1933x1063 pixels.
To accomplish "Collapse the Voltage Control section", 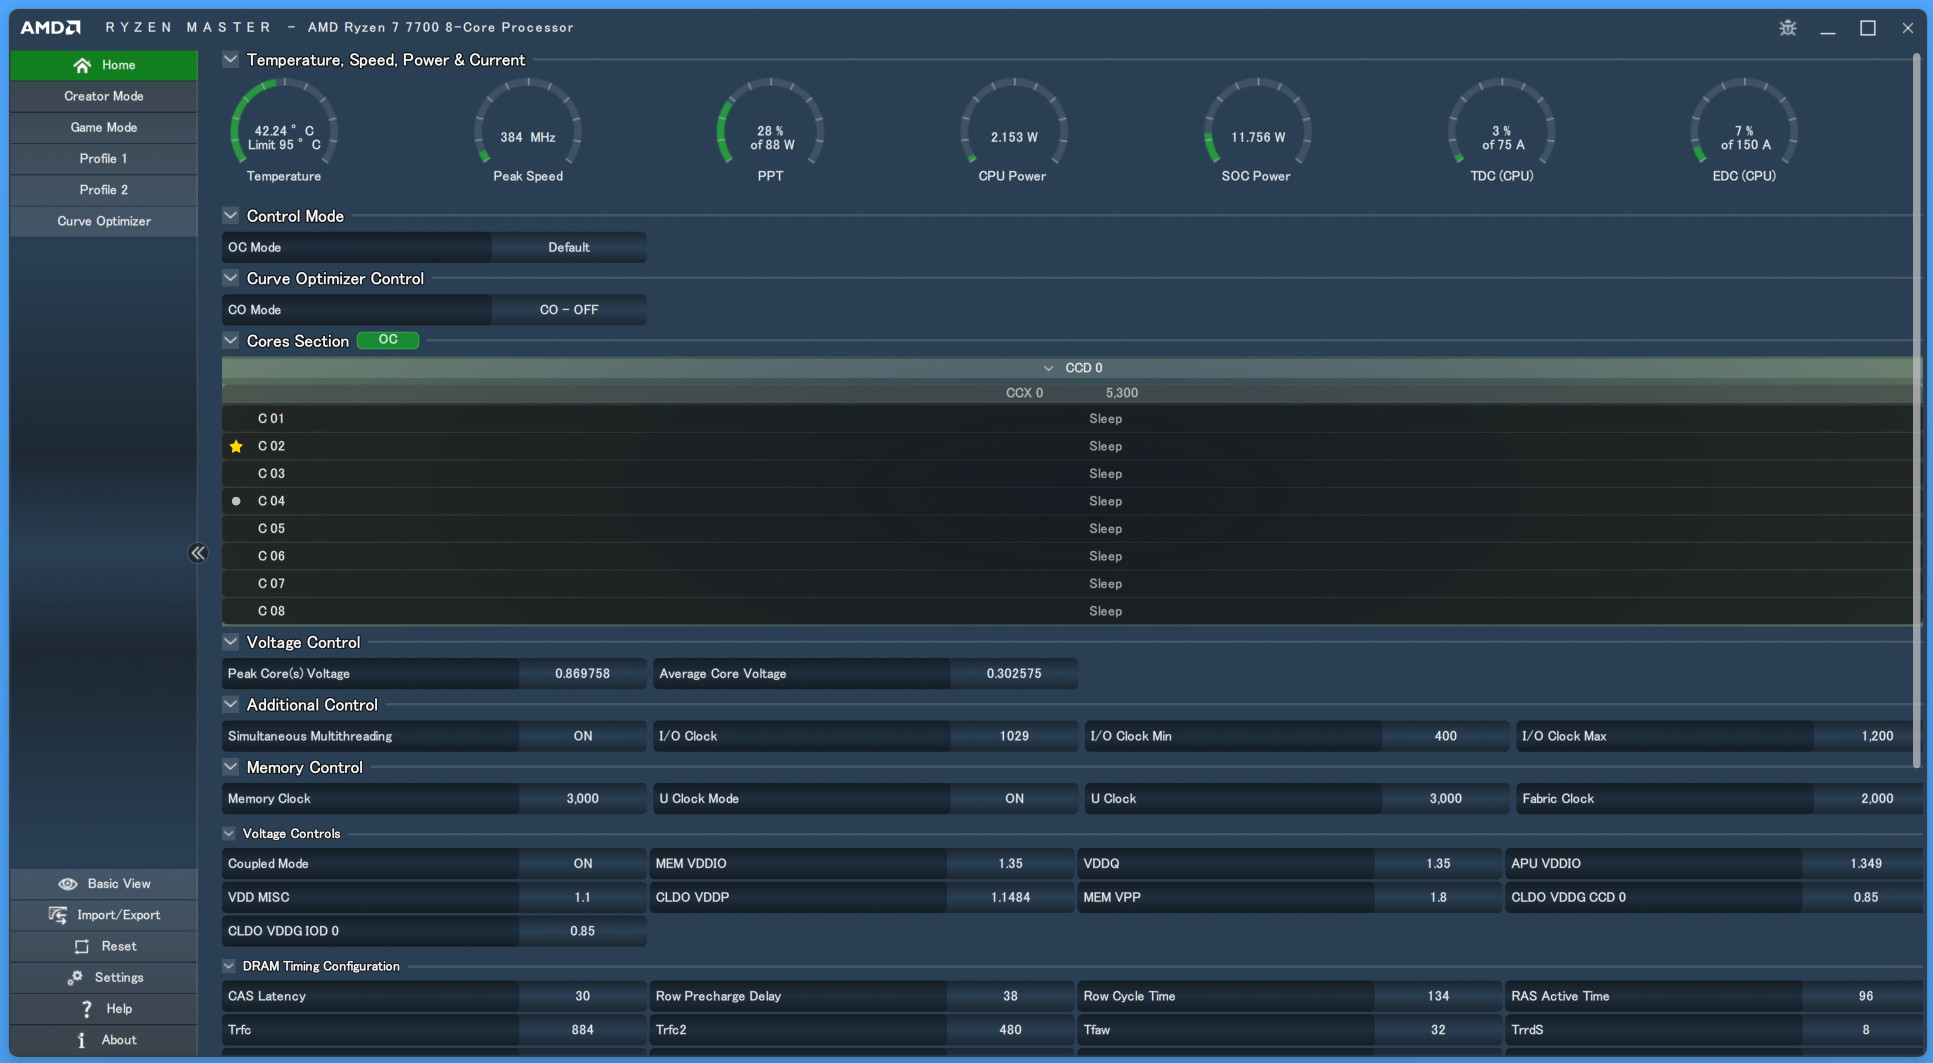I will pyautogui.click(x=231, y=642).
